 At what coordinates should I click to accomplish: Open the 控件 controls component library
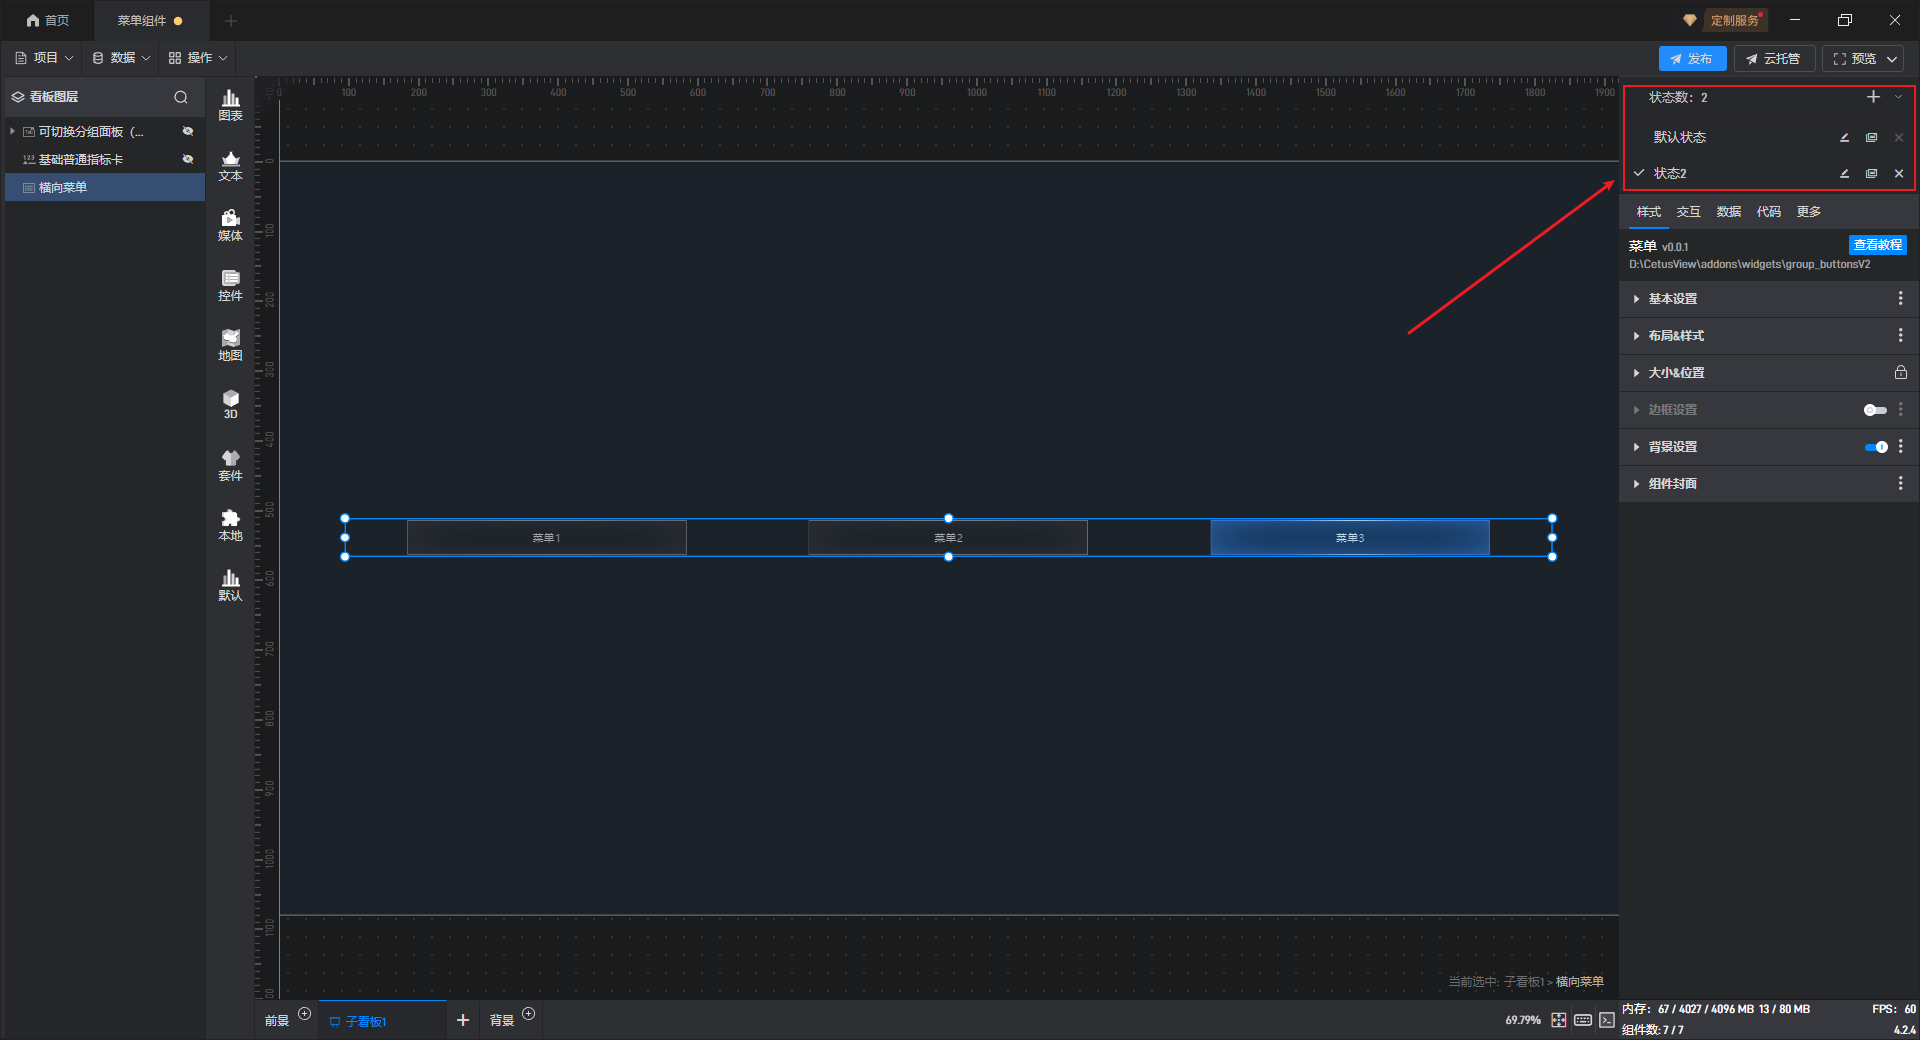[230, 285]
